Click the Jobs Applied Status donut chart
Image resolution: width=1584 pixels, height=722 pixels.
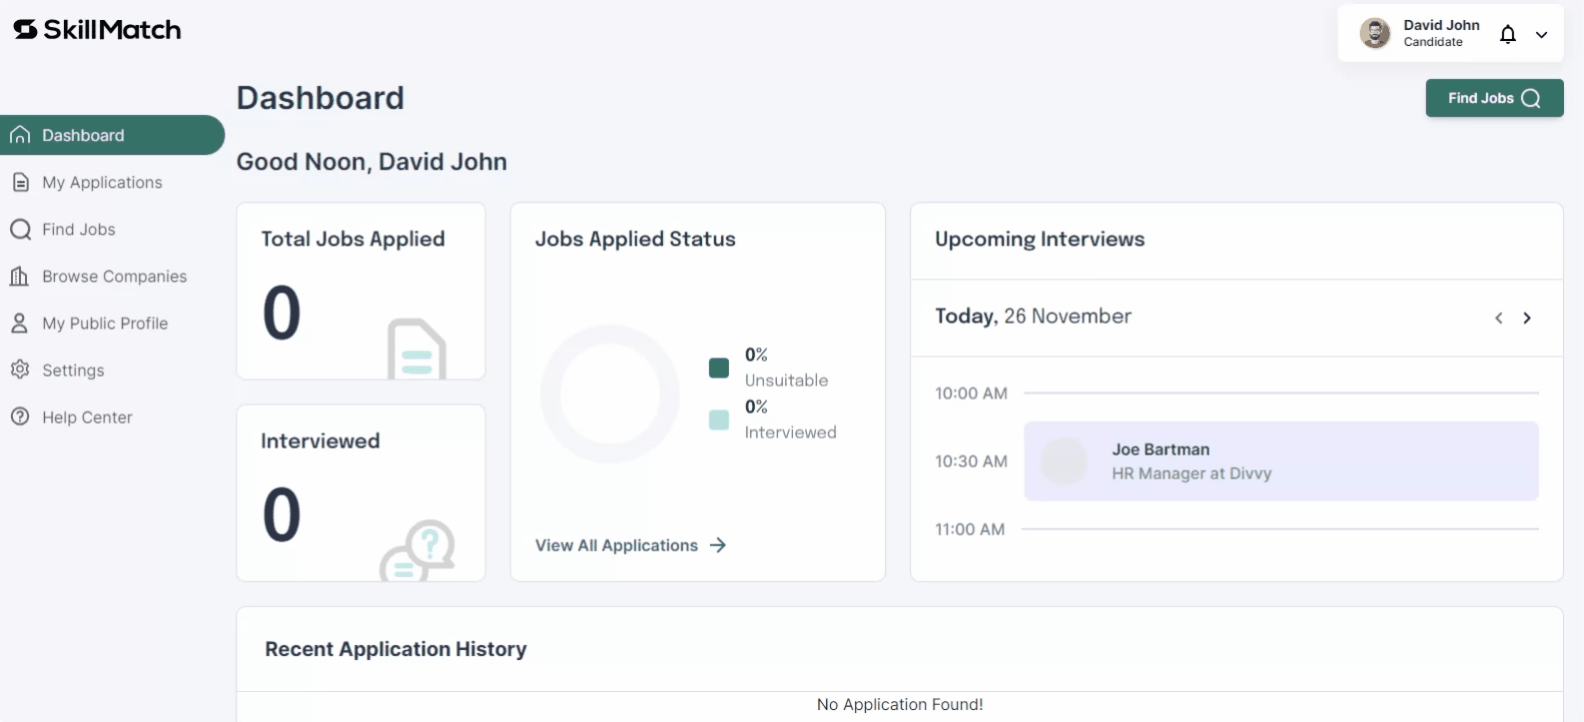[610, 394]
